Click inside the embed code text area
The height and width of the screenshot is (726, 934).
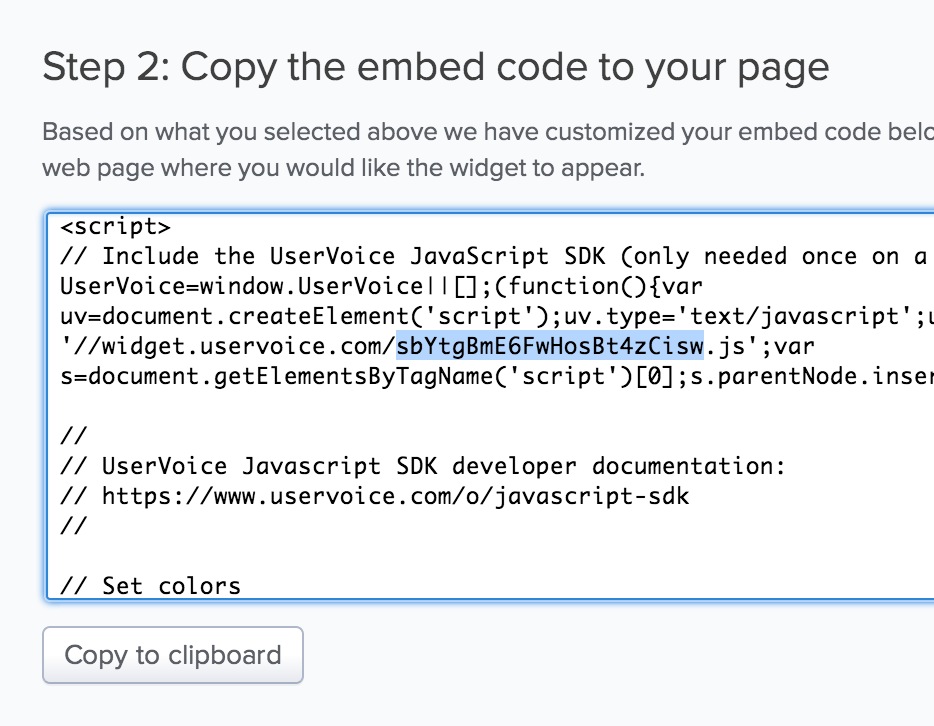point(490,405)
